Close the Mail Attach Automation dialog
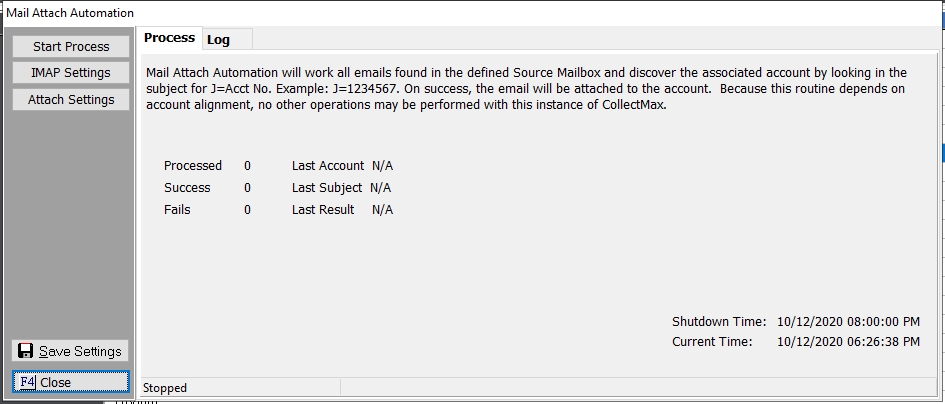Viewport: 945px width, 404px height. tap(71, 382)
